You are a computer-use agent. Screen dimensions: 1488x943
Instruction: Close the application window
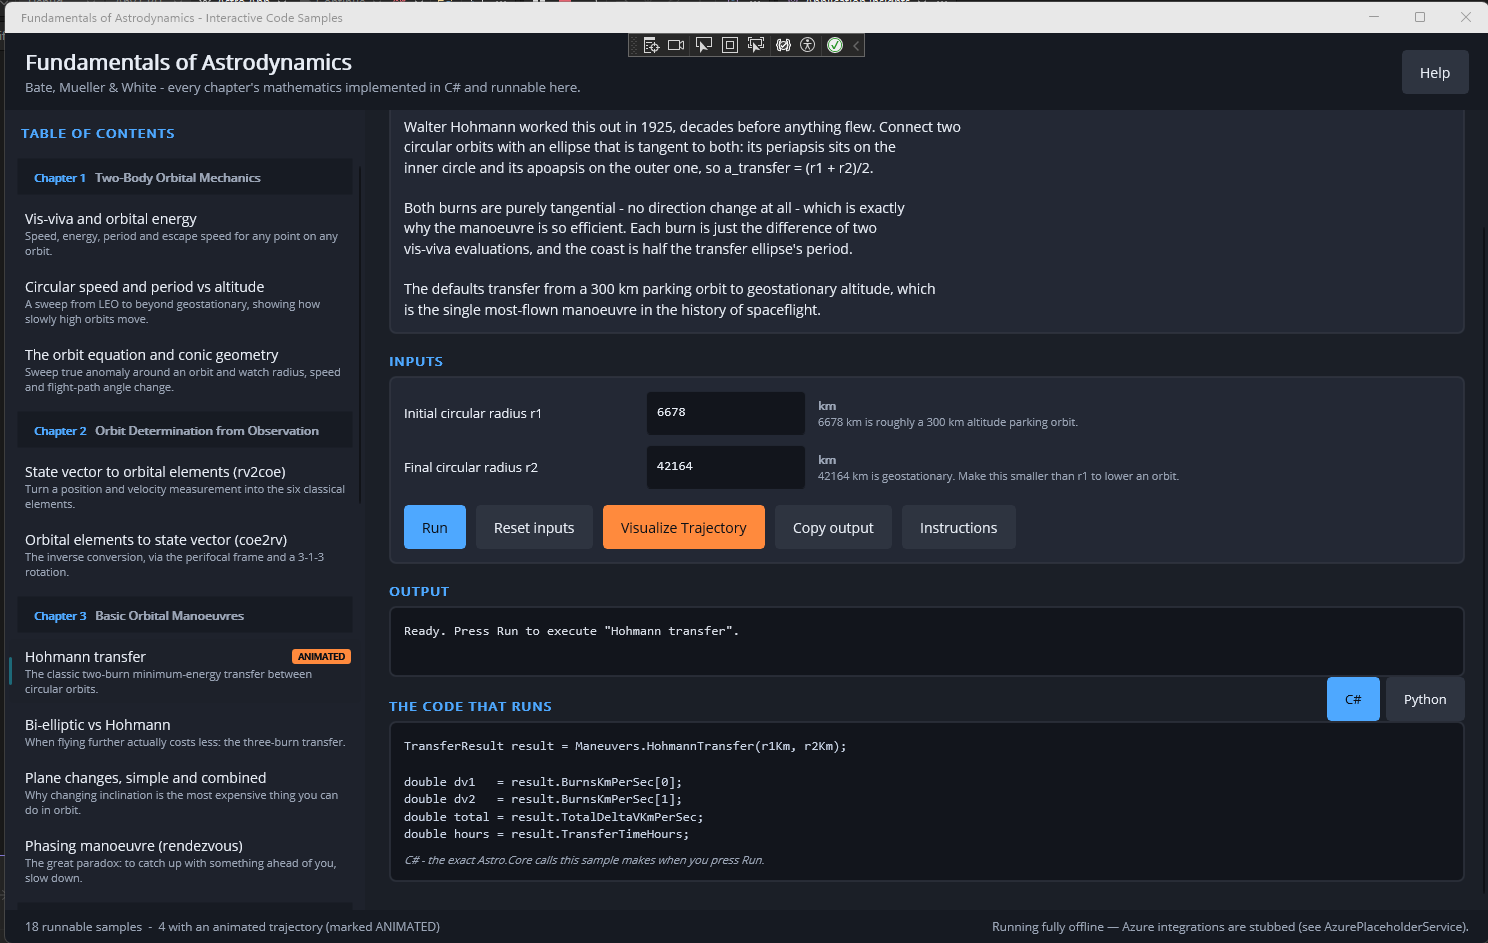[1465, 17]
